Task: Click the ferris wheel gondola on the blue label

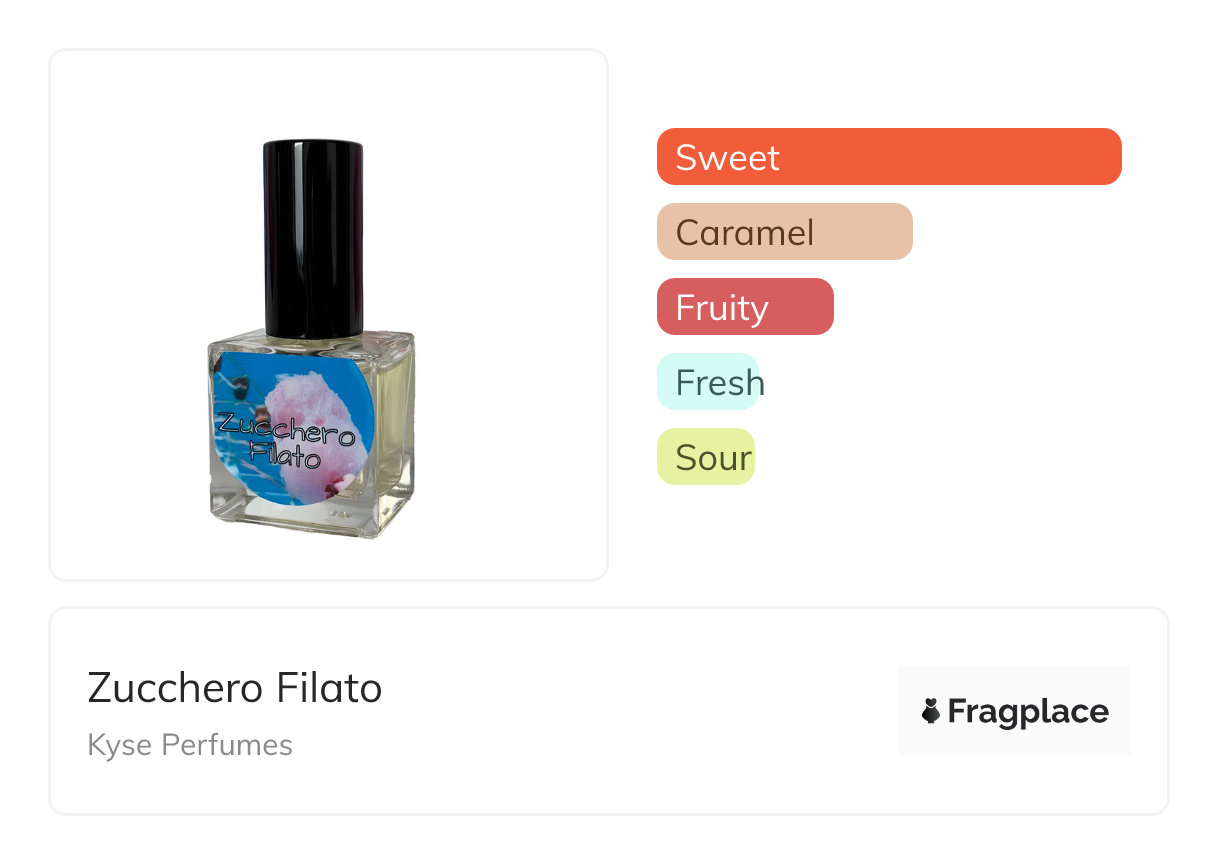Action: (234, 382)
